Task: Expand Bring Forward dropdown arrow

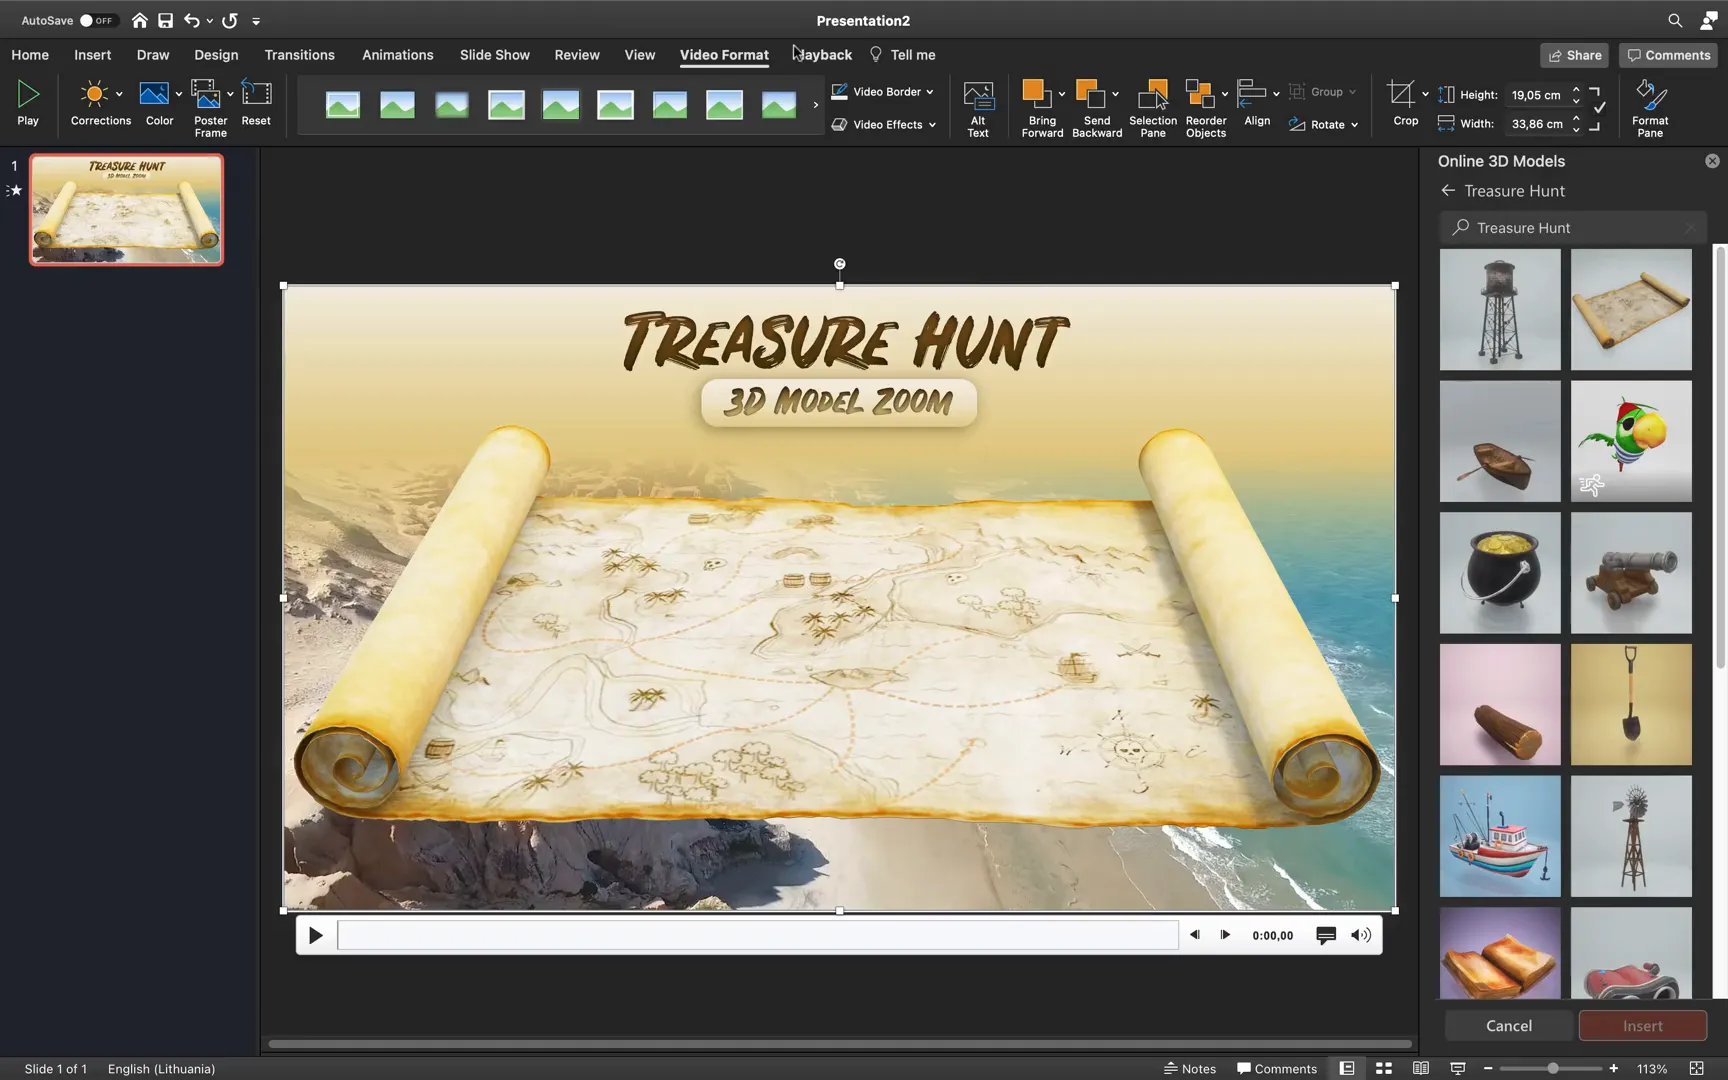Action: [1061, 94]
